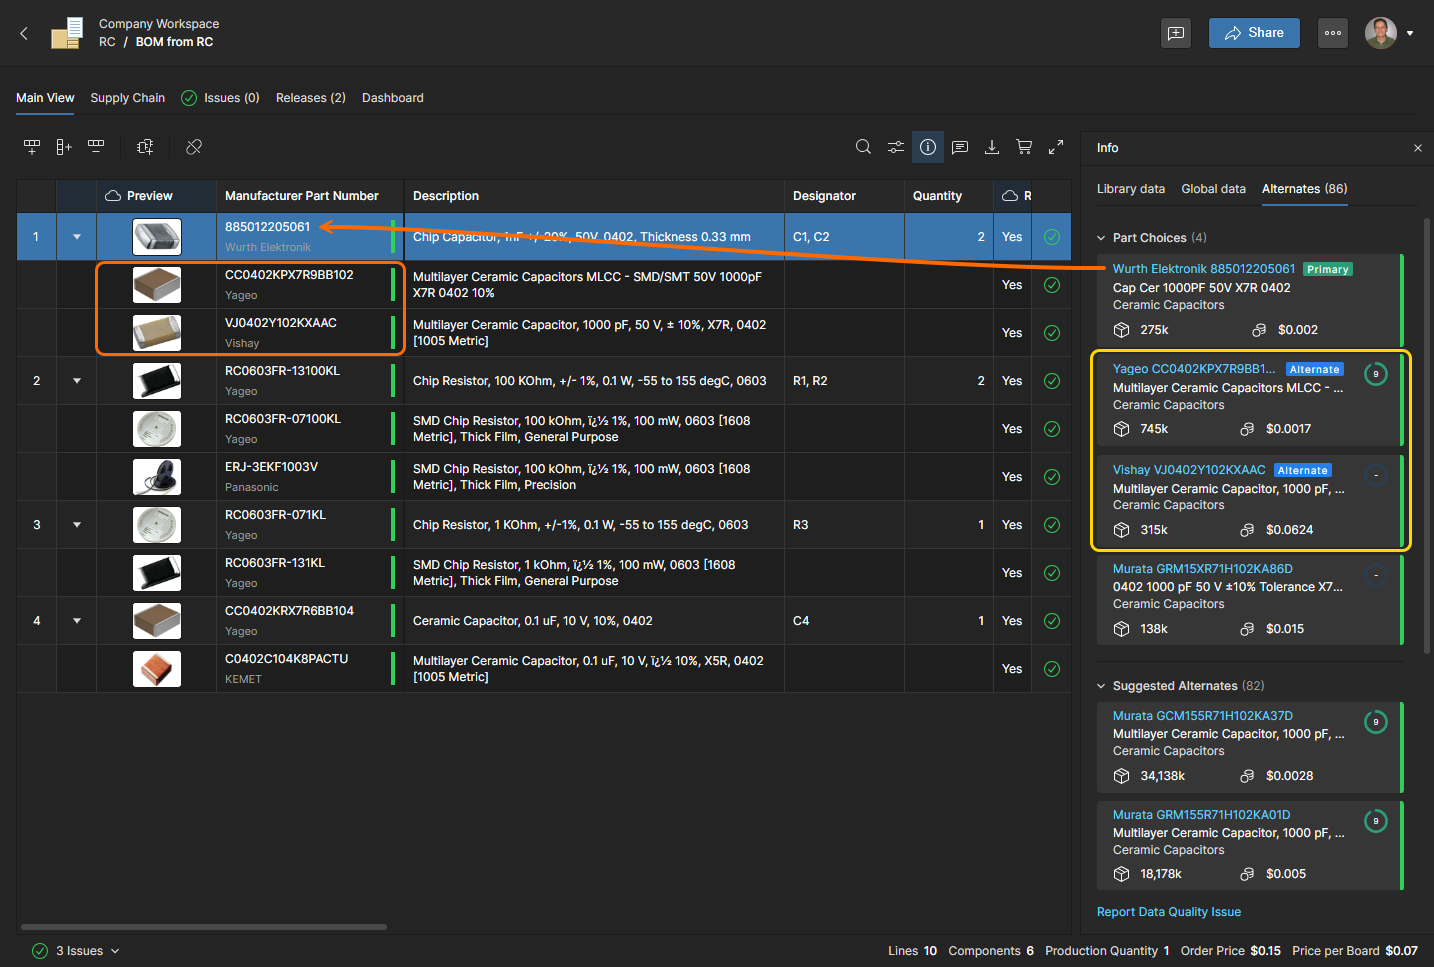The width and height of the screenshot is (1434, 967).
Task: Click the unlink icon in toolbar
Action: pyautogui.click(x=194, y=147)
